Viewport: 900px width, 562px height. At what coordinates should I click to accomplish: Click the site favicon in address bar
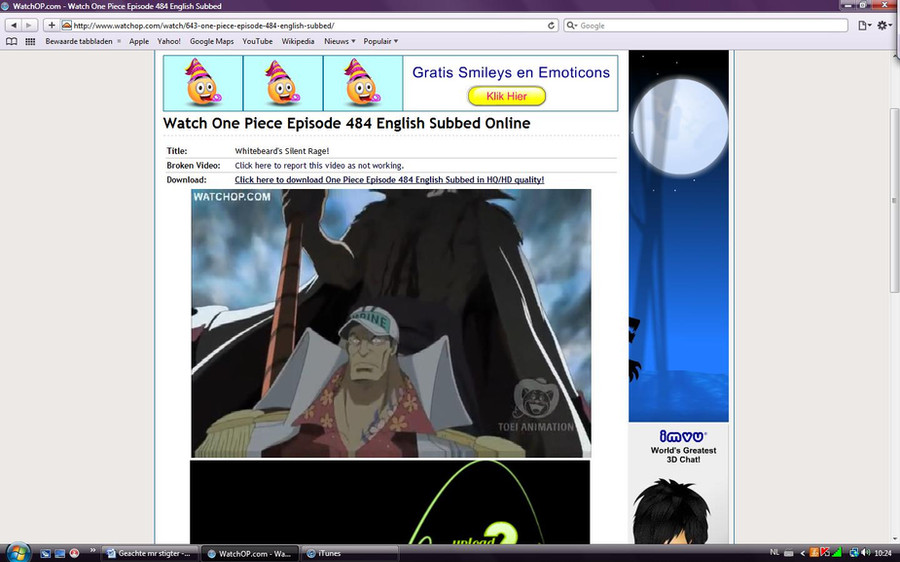coord(67,25)
